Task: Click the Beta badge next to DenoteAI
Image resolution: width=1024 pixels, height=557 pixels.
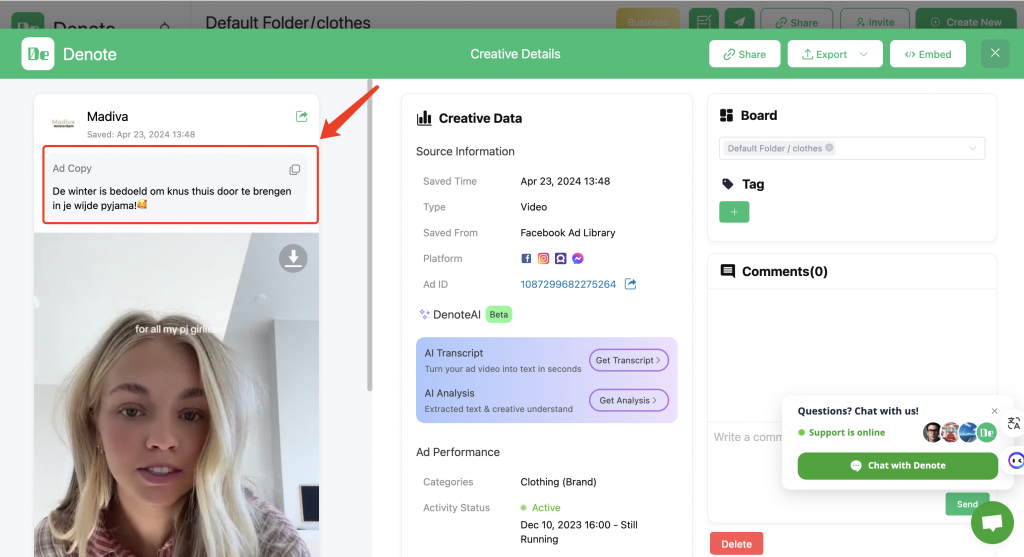Action: click(x=498, y=314)
